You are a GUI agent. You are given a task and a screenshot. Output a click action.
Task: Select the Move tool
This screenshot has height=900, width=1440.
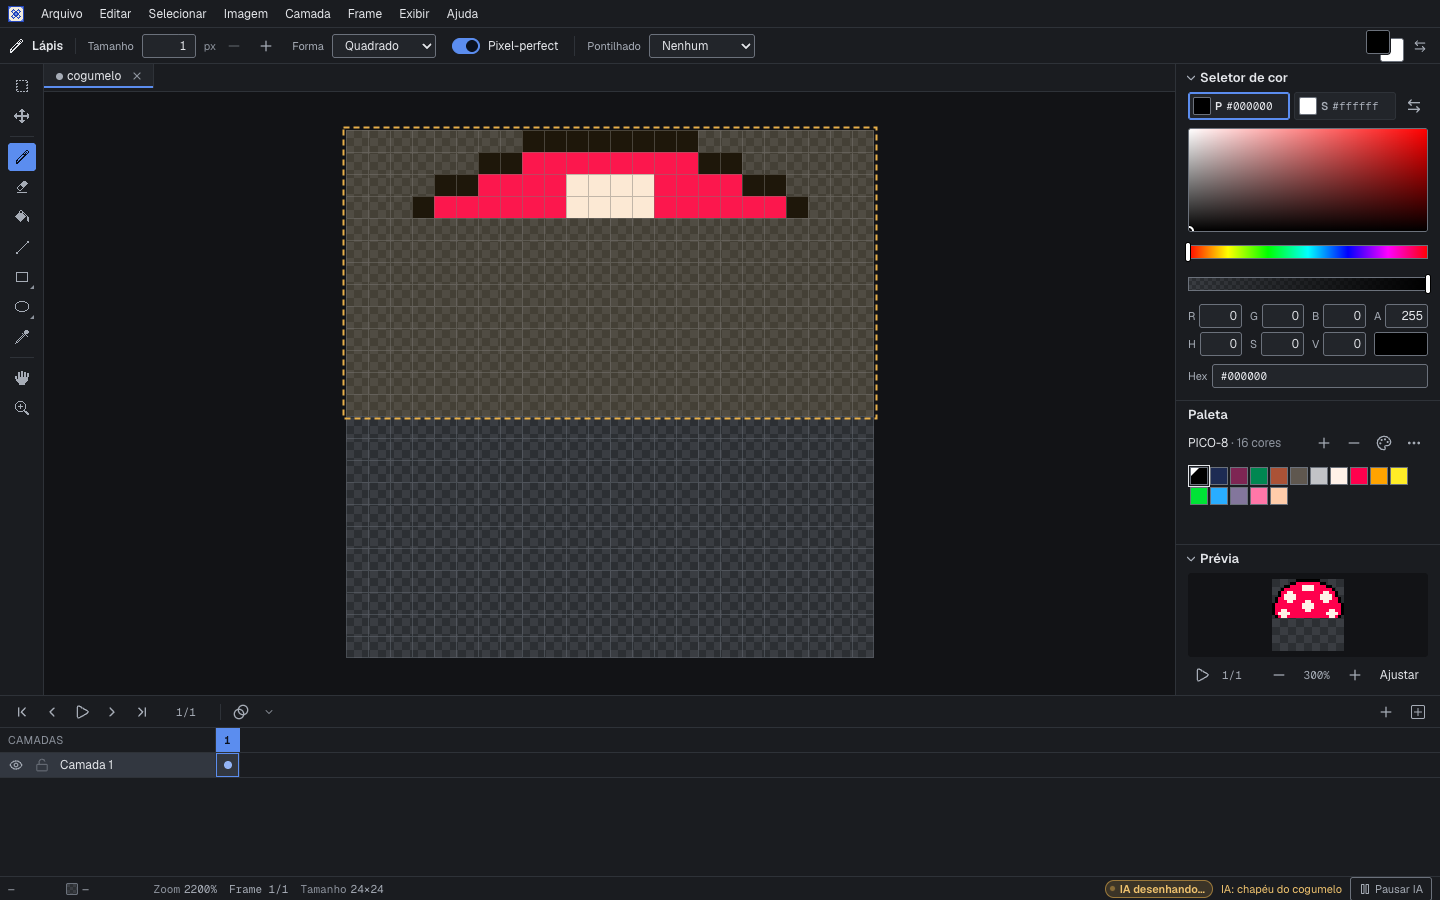point(22,116)
